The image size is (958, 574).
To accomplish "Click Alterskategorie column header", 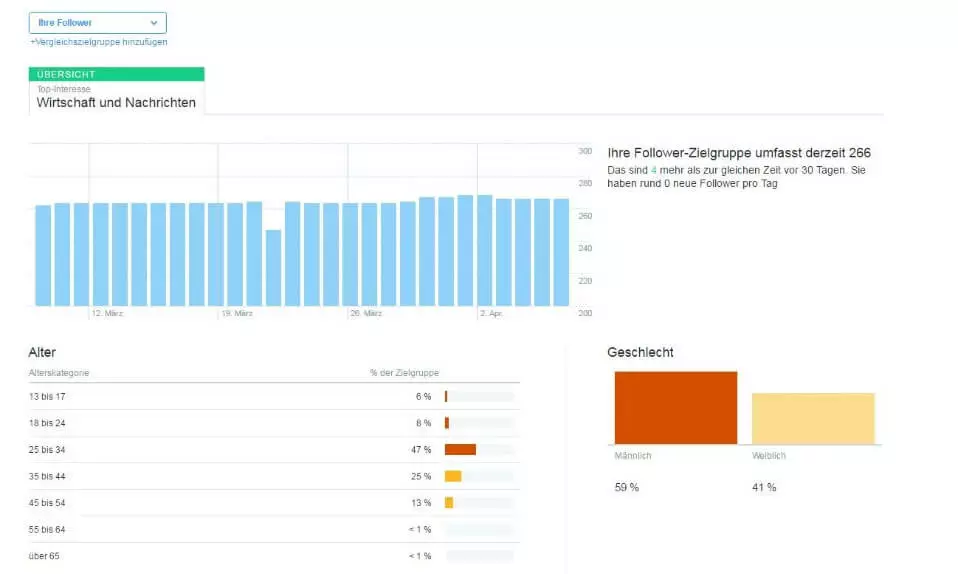I will pyautogui.click(x=59, y=373).
